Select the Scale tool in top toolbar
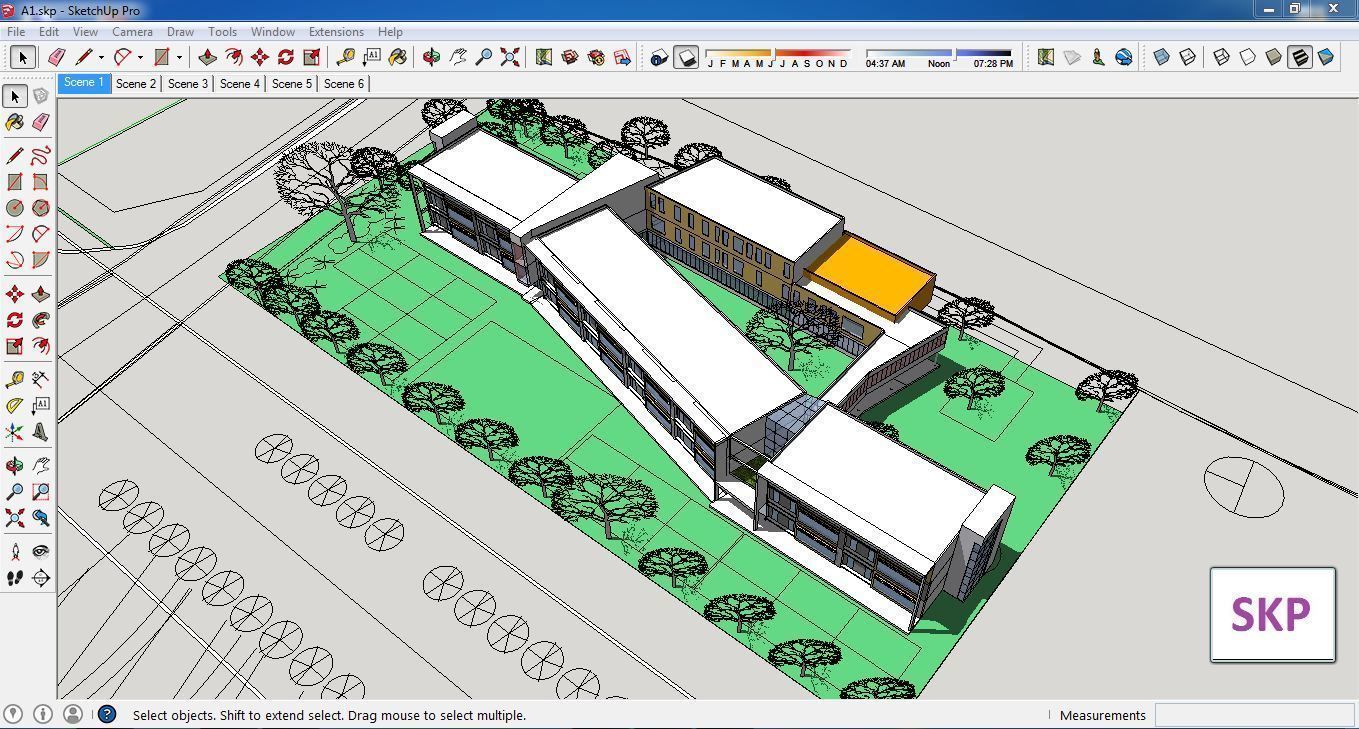The width and height of the screenshot is (1359, 729). pos(312,57)
